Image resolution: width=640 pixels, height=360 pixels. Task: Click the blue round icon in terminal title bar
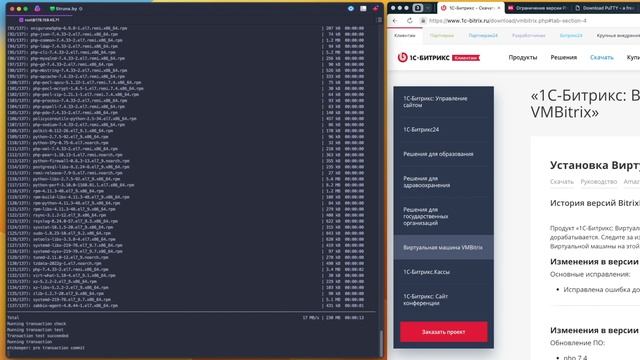tap(351, 8)
